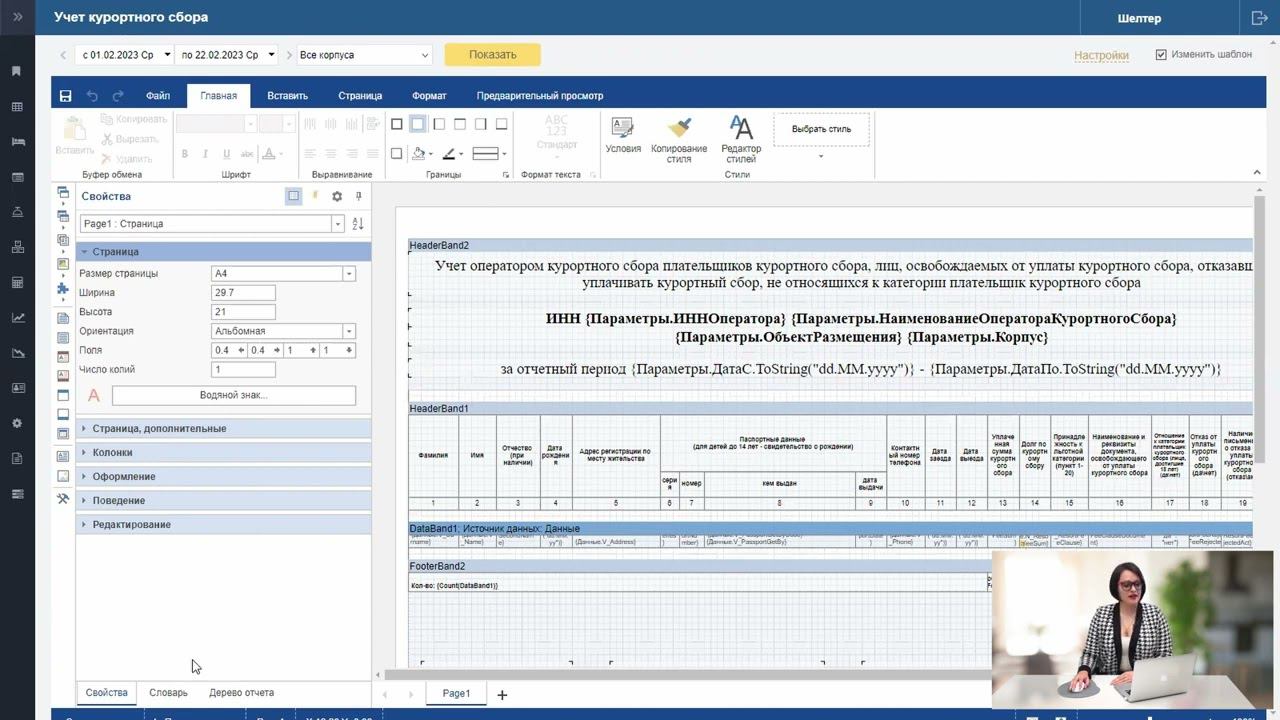Open the hierarchy structure section in the sidebar
This screenshot has height=720, width=1280.
pos(17,247)
